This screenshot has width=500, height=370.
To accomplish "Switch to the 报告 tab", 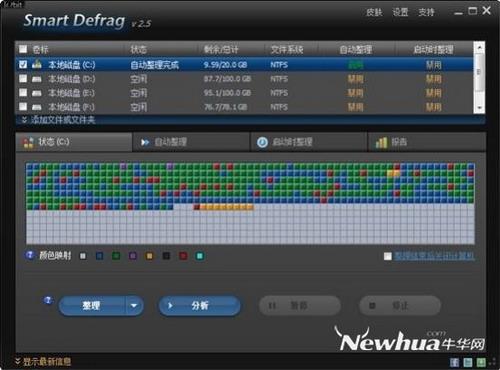I will tap(427, 142).
